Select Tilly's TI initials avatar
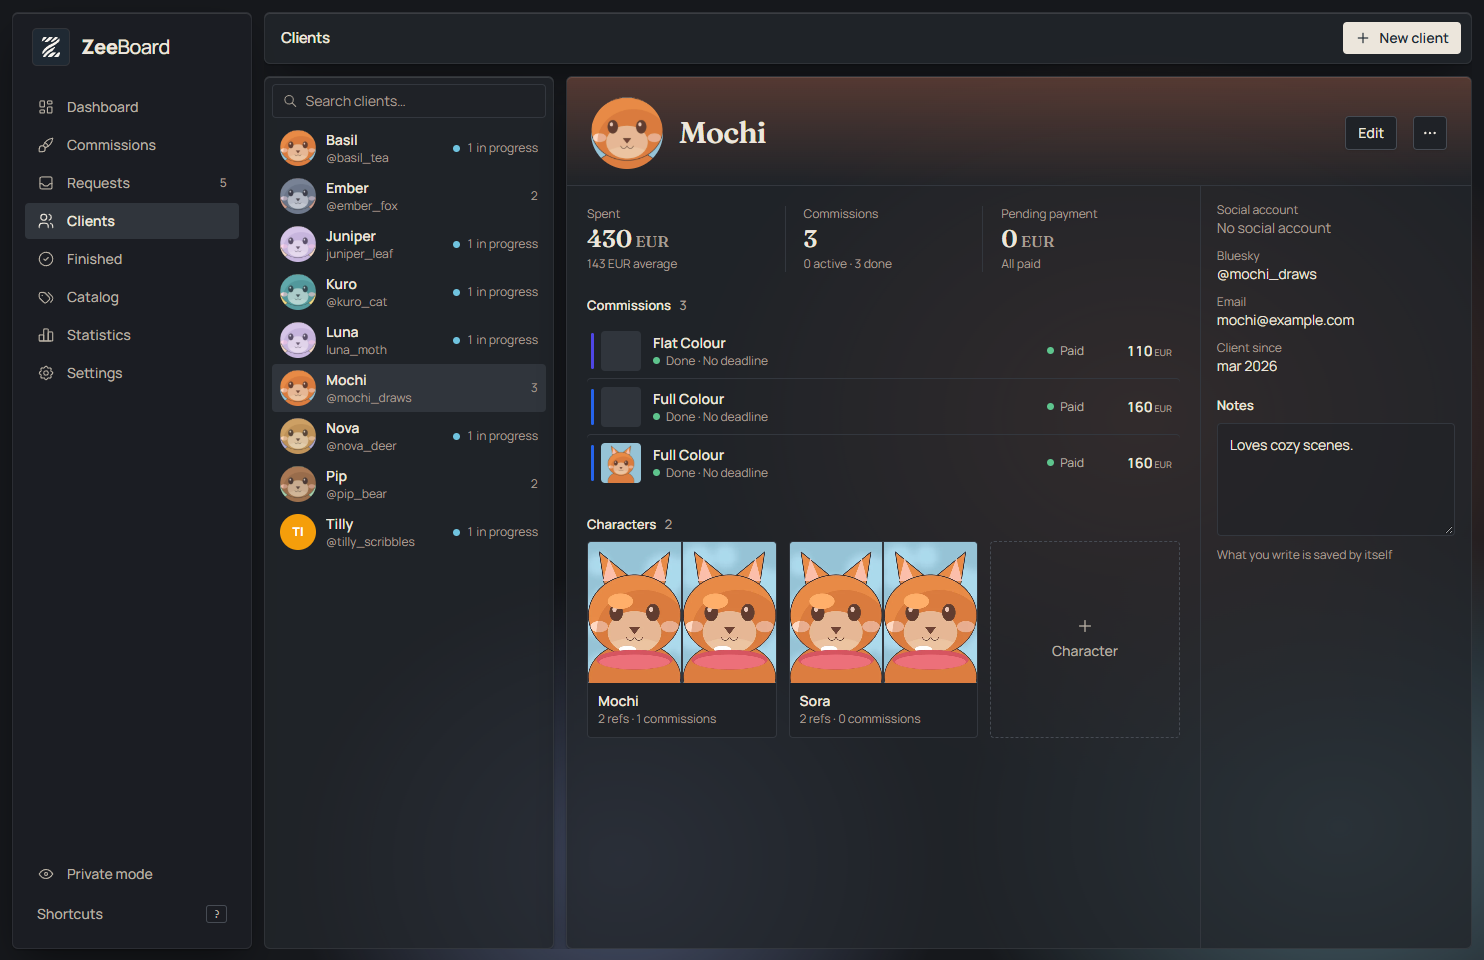The image size is (1484, 960). pos(298,532)
